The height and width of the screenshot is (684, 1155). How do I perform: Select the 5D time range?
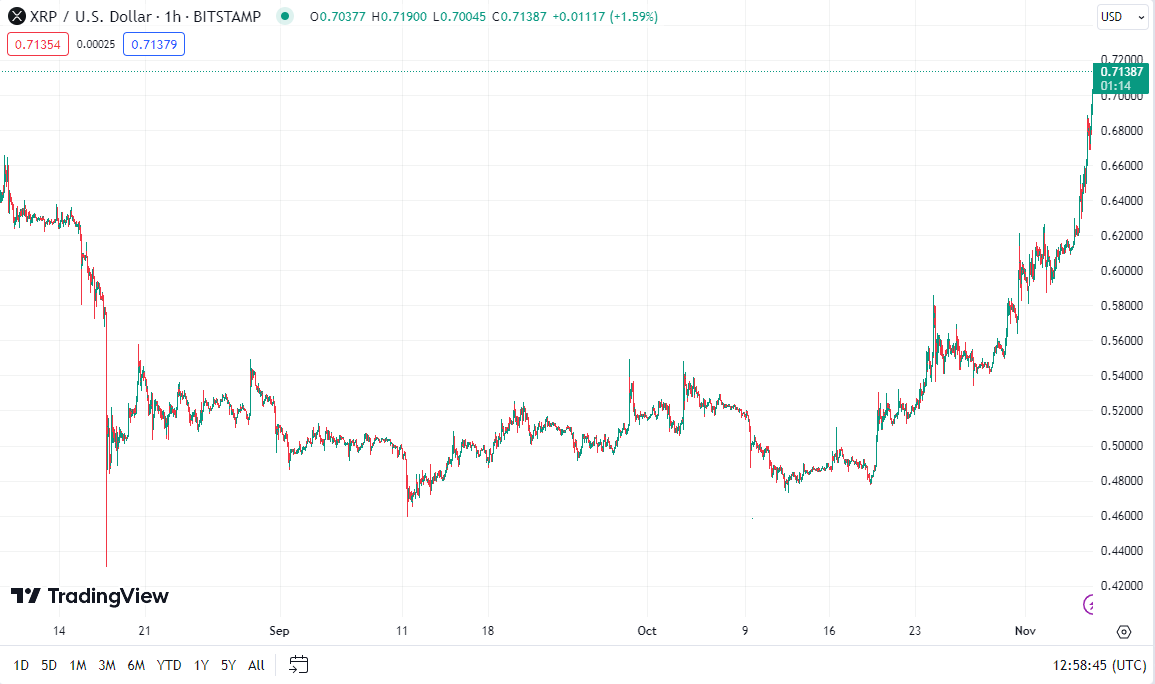(x=49, y=665)
